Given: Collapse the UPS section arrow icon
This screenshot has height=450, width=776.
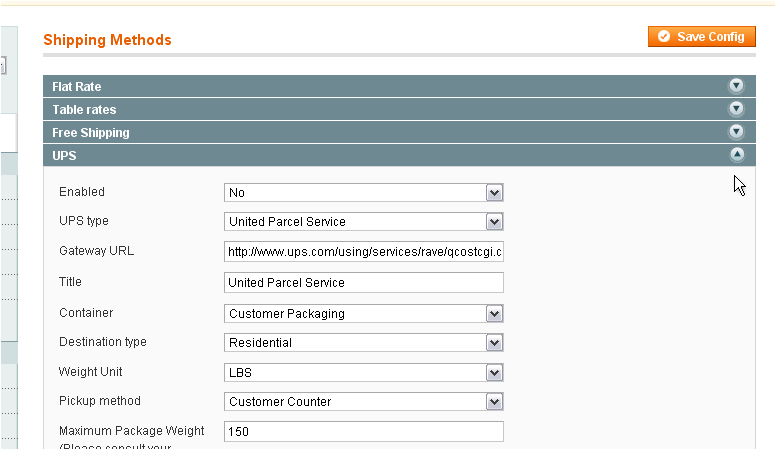Looking at the screenshot, I should coord(737,154).
